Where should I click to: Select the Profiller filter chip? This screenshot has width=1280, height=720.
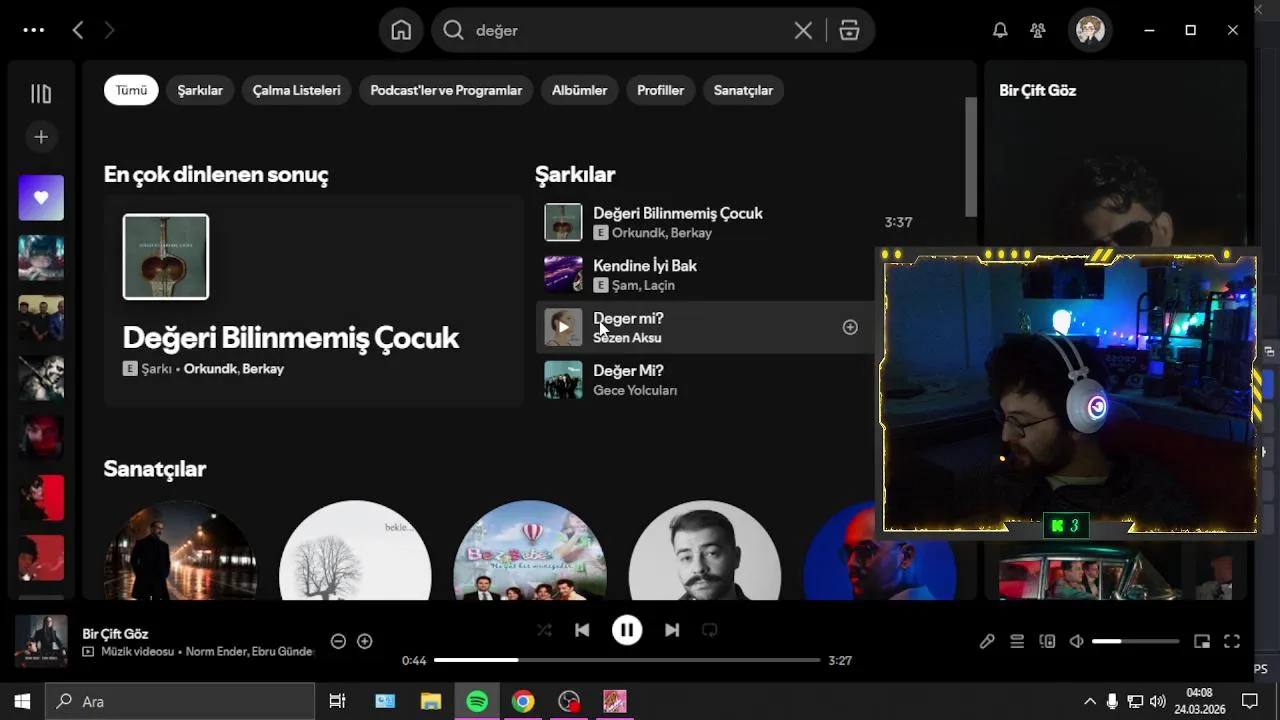click(x=661, y=90)
